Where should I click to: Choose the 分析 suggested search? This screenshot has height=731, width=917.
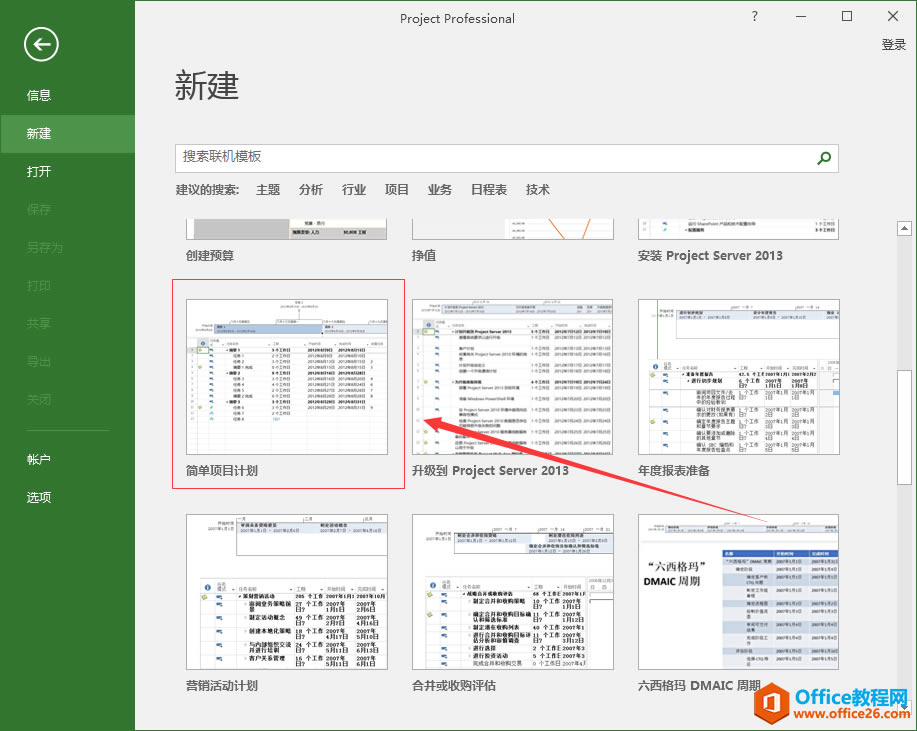[311, 189]
